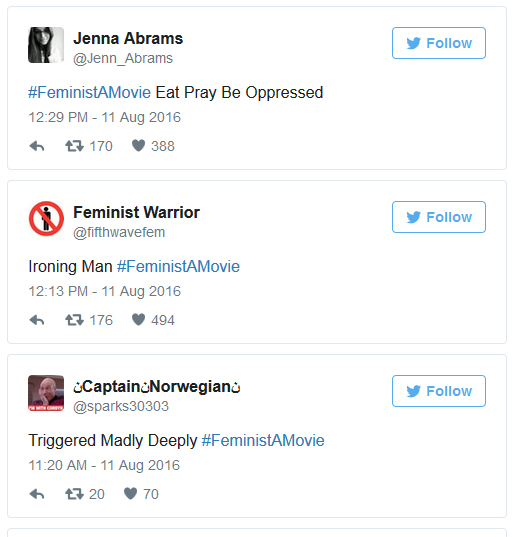Reply to Feminist Warrior's tweet
The image size is (513, 537).
(37, 320)
